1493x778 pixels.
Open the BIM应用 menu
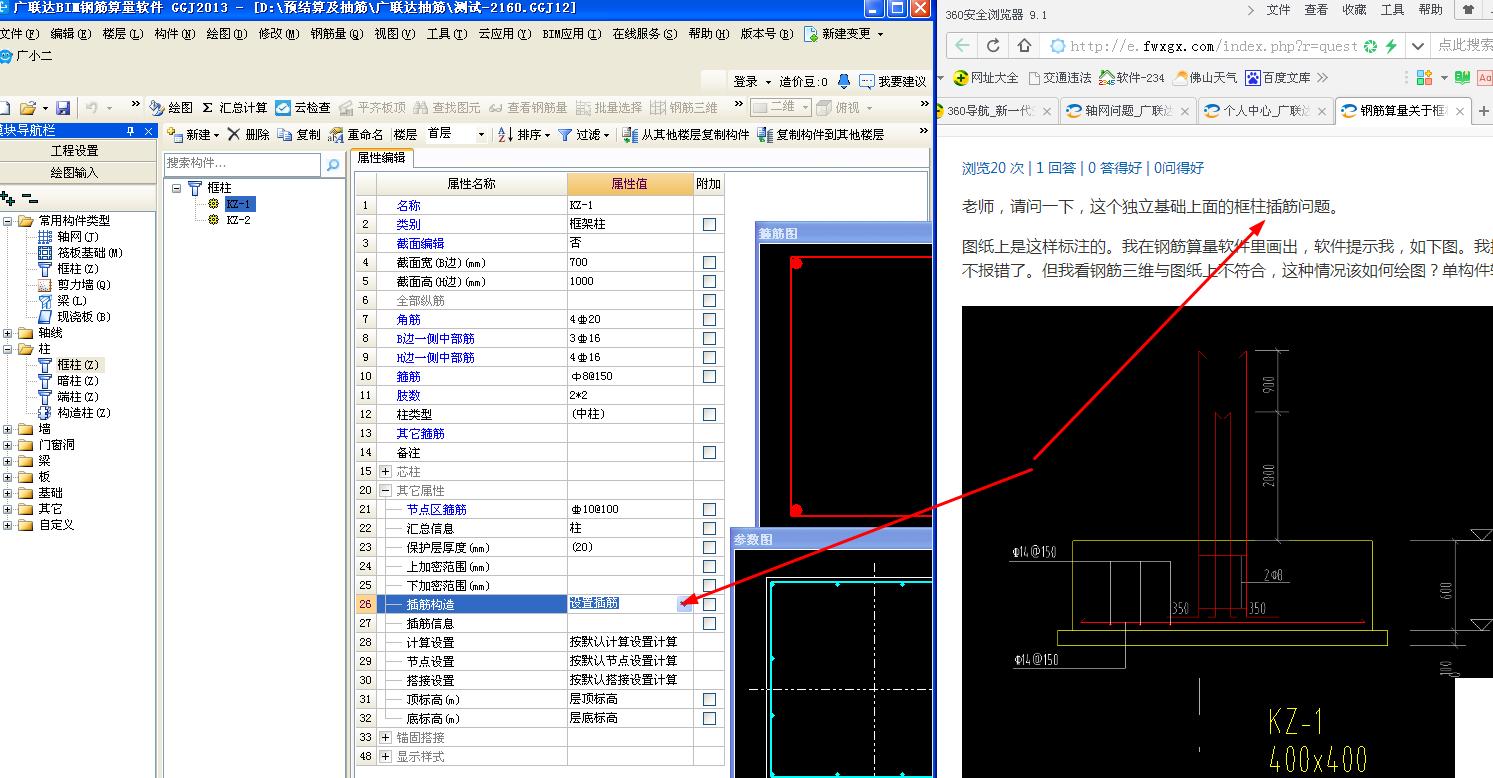[x=571, y=34]
